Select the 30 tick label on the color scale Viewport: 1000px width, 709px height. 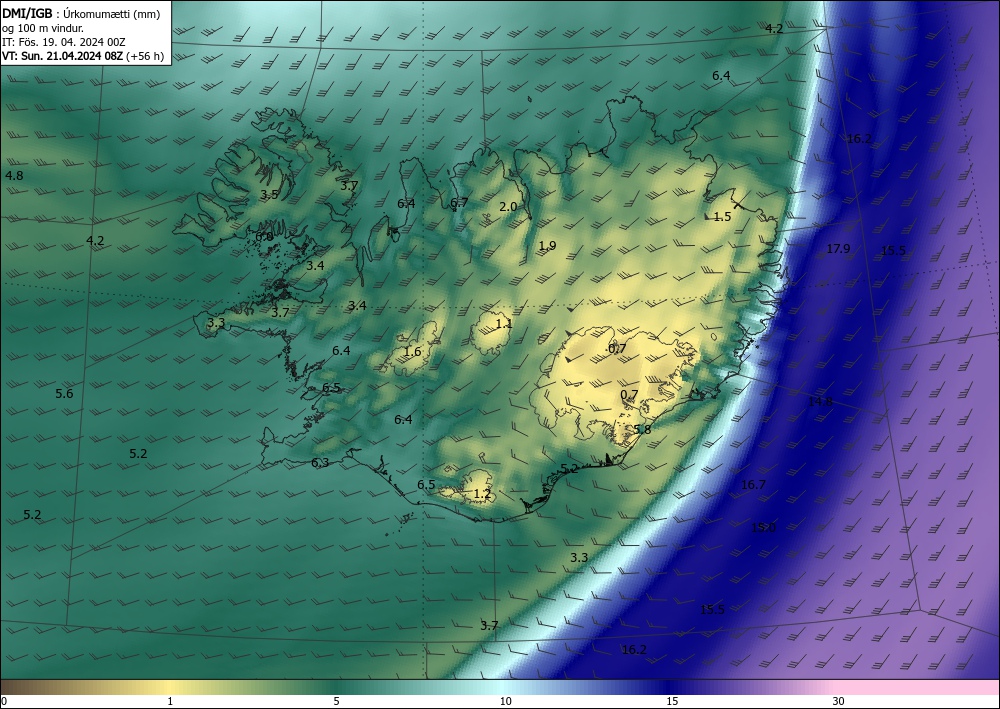[x=839, y=701]
